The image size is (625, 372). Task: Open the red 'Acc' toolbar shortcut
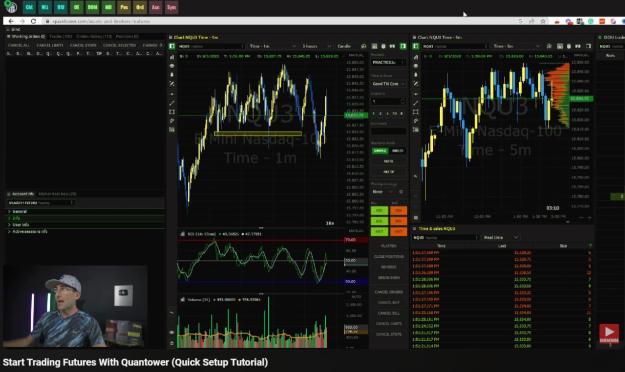click(155, 7)
